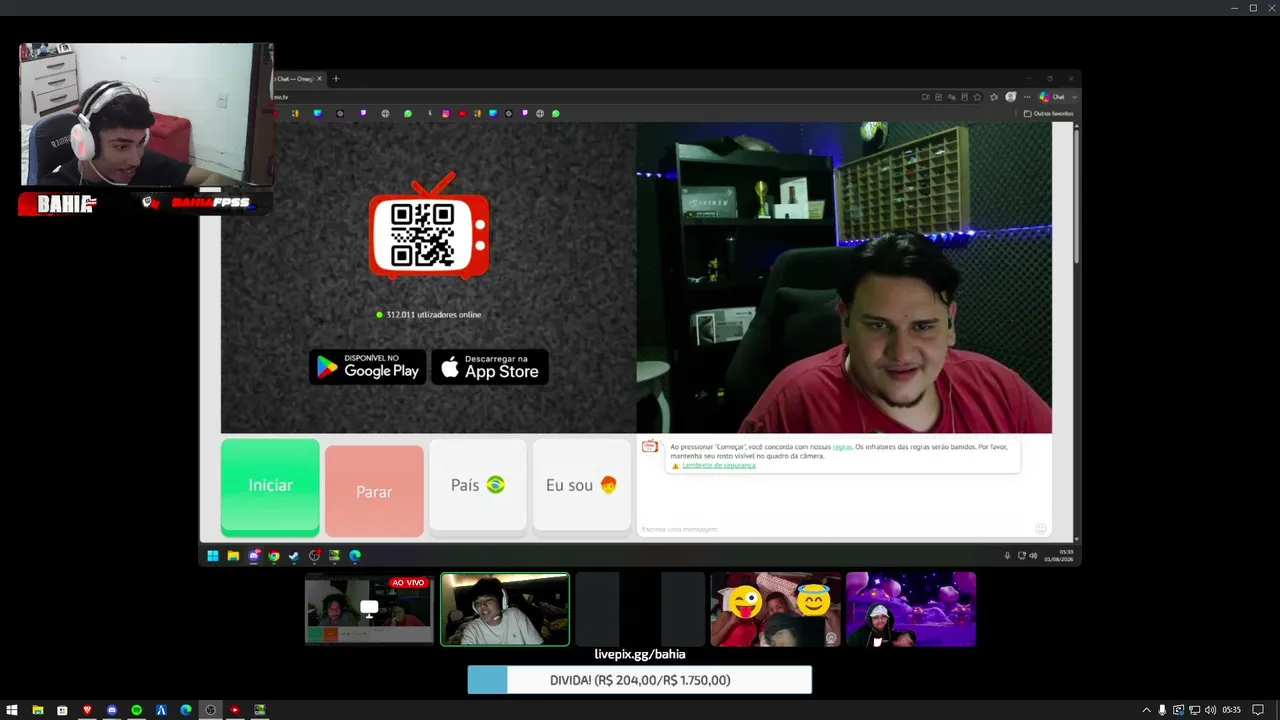Open a new browser tab
Viewport: 1280px width, 720px height.
tap(336, 79)
